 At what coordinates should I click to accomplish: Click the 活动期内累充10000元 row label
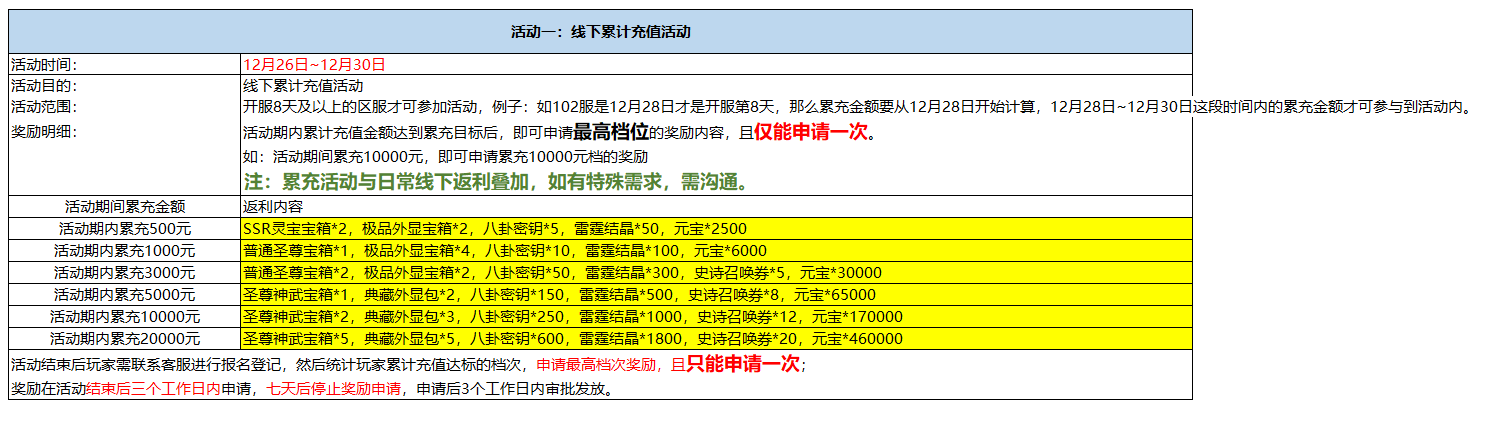[x=125, y=316]
